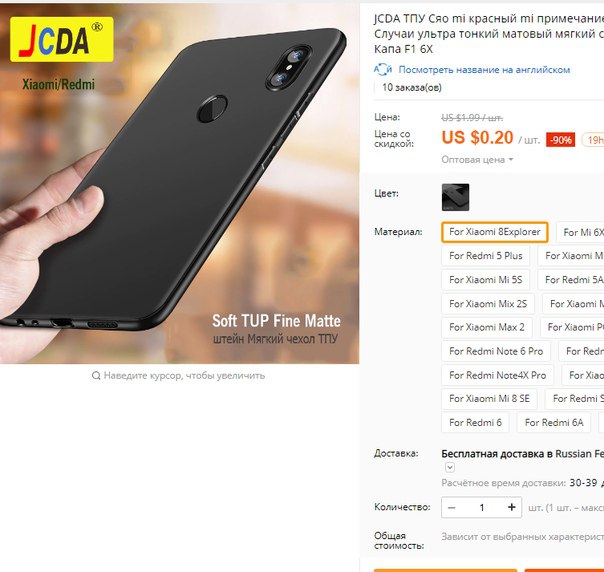Choose the For Xiaomi Mi 8 SE option
The width and height of the screenshot is (604, 572).
click(489, 399)
